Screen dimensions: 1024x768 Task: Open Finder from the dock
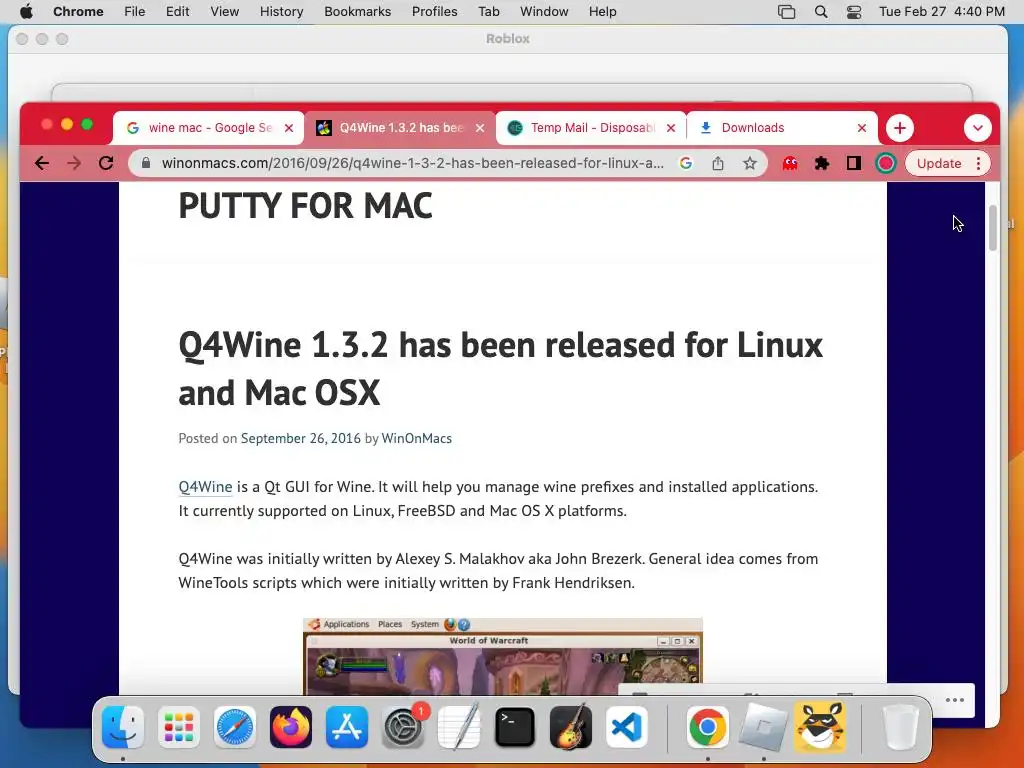(123, 726)
